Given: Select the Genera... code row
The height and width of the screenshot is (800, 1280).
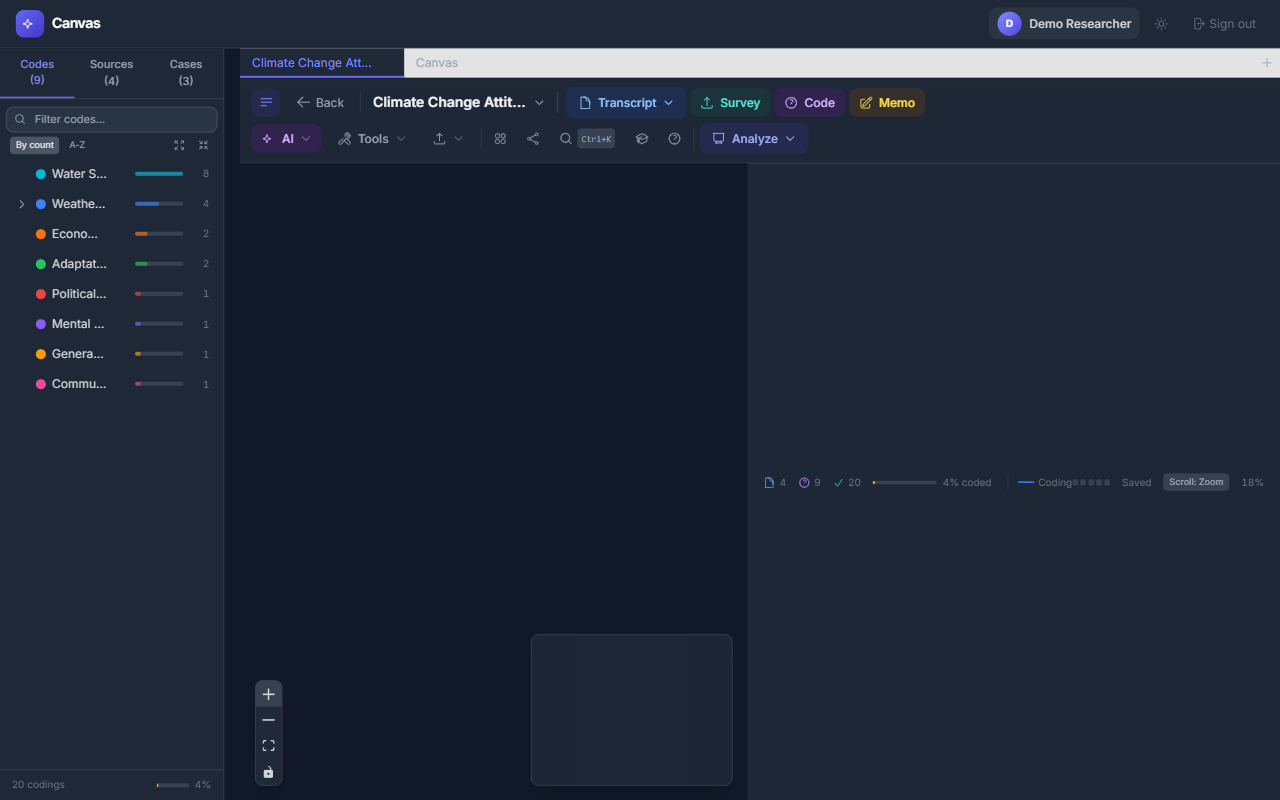Looking at the screenshot, I should (x=112, y=354).
